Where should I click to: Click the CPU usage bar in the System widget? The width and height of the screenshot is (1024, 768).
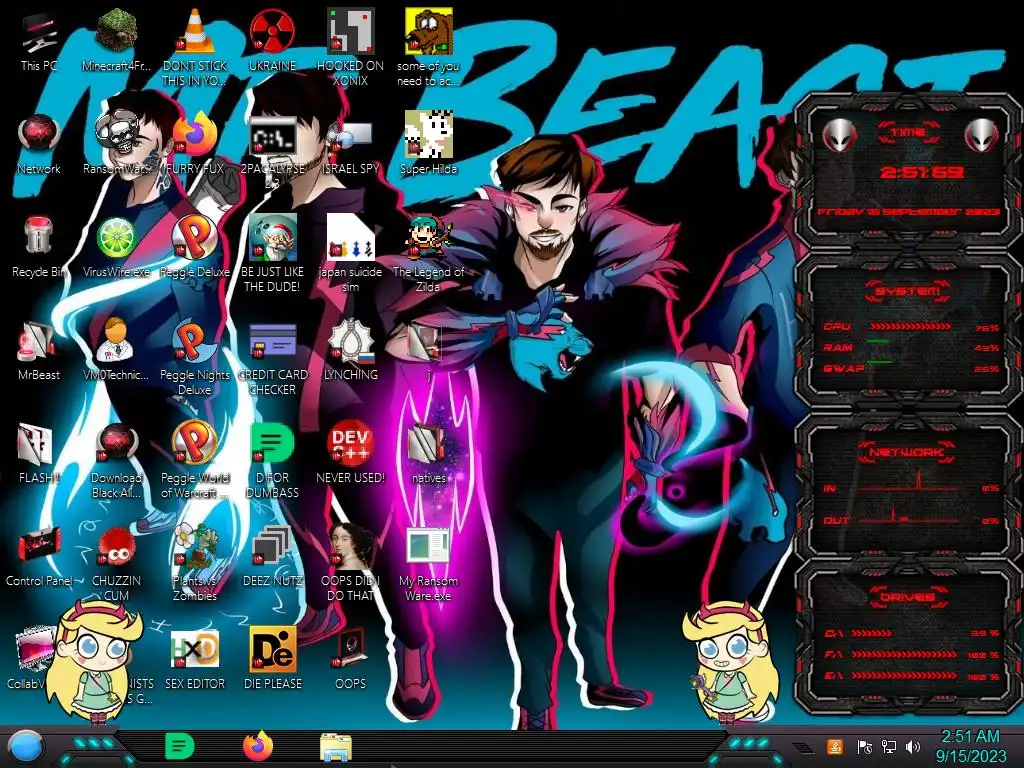(x=910, y=327)
